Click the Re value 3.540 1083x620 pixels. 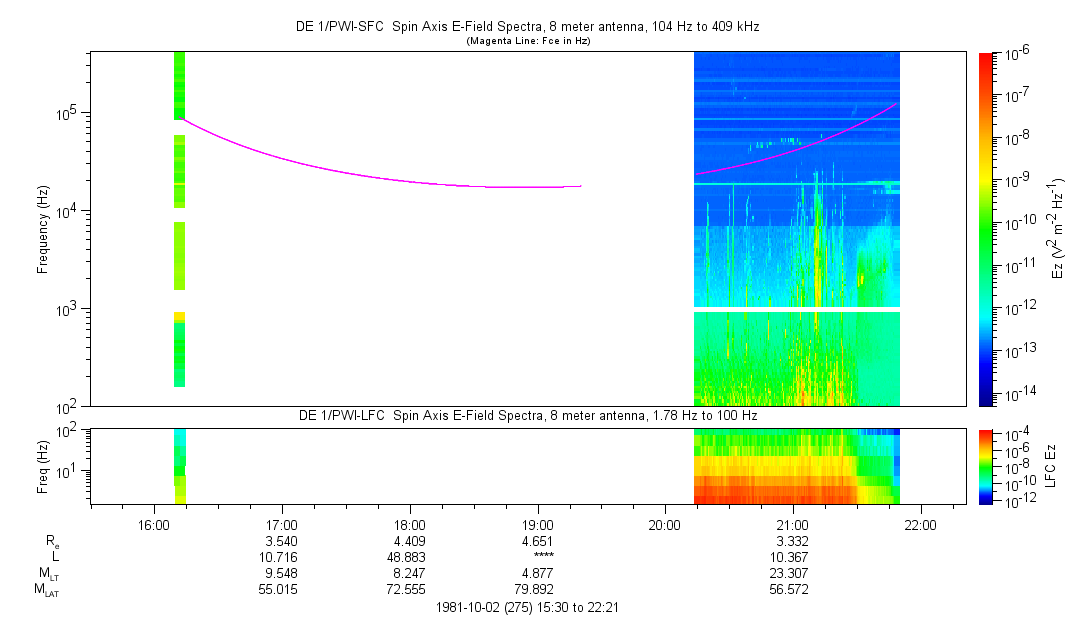(x=281, y=541)
